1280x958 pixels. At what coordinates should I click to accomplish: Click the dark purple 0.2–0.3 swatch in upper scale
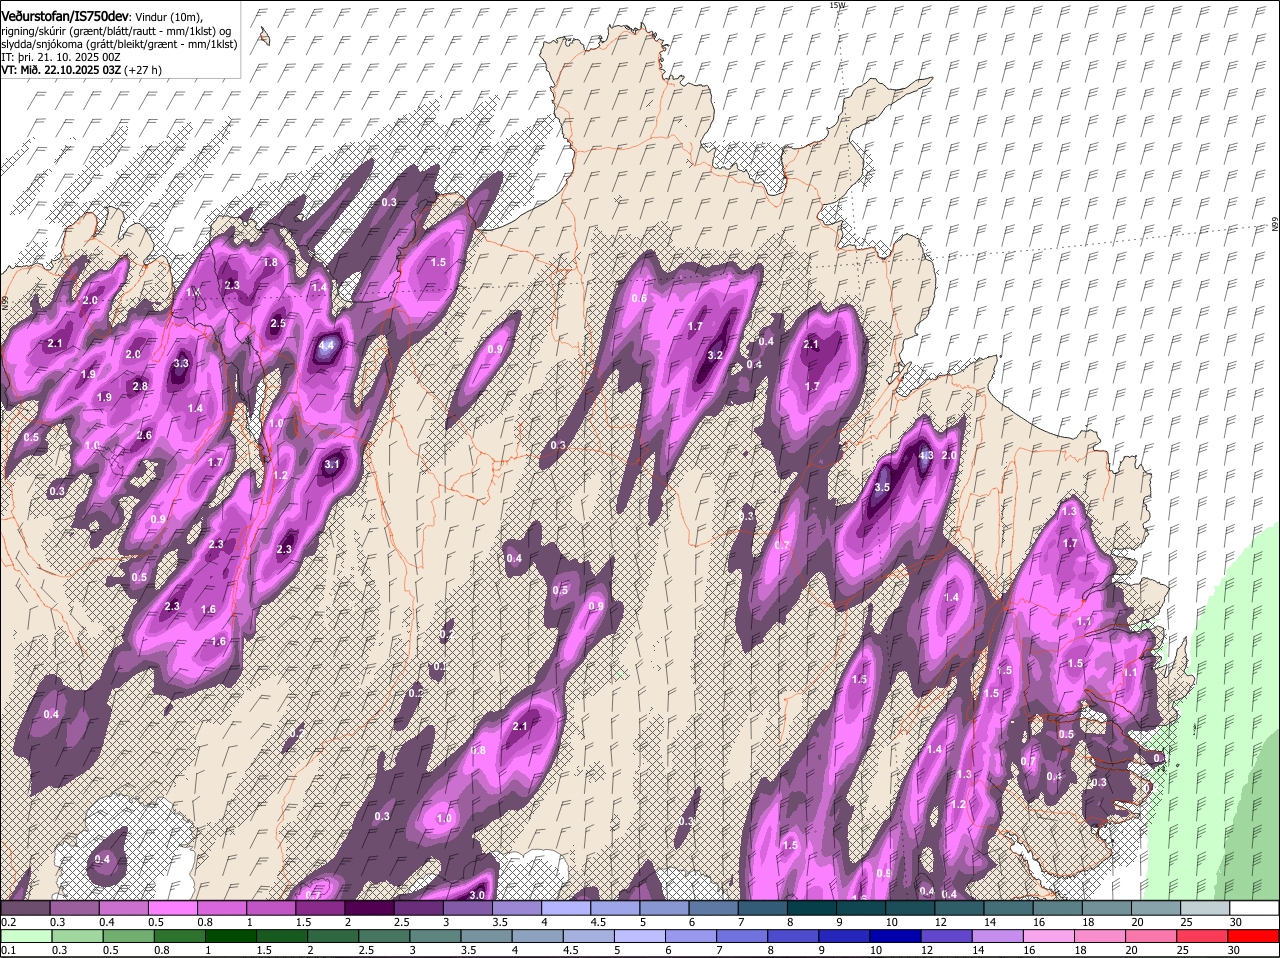click(26, 908)
